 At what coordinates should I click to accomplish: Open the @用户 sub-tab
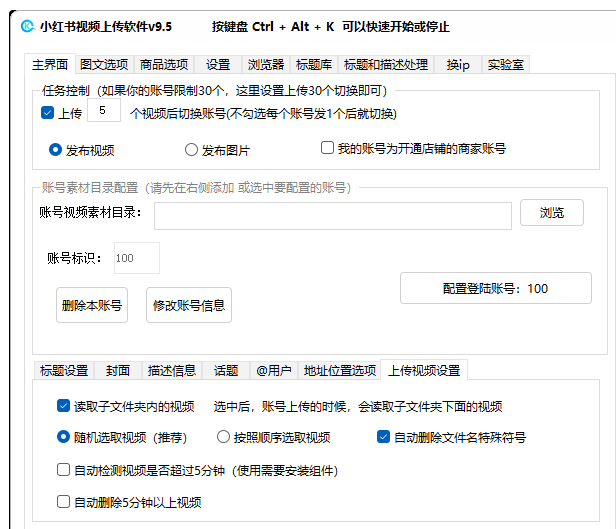[274, 370]
